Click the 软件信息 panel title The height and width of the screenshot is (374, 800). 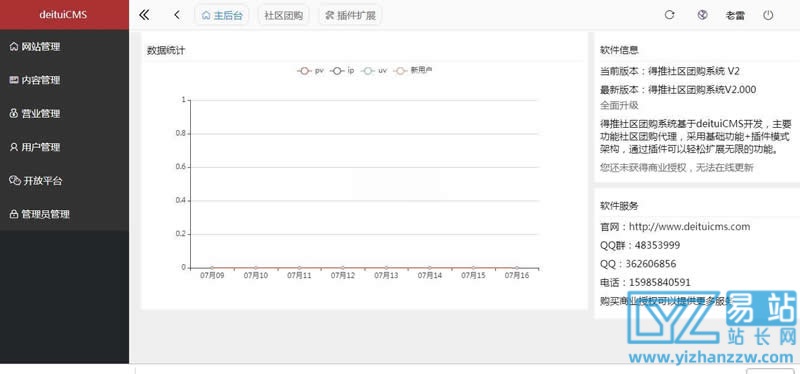pos(619,51)
